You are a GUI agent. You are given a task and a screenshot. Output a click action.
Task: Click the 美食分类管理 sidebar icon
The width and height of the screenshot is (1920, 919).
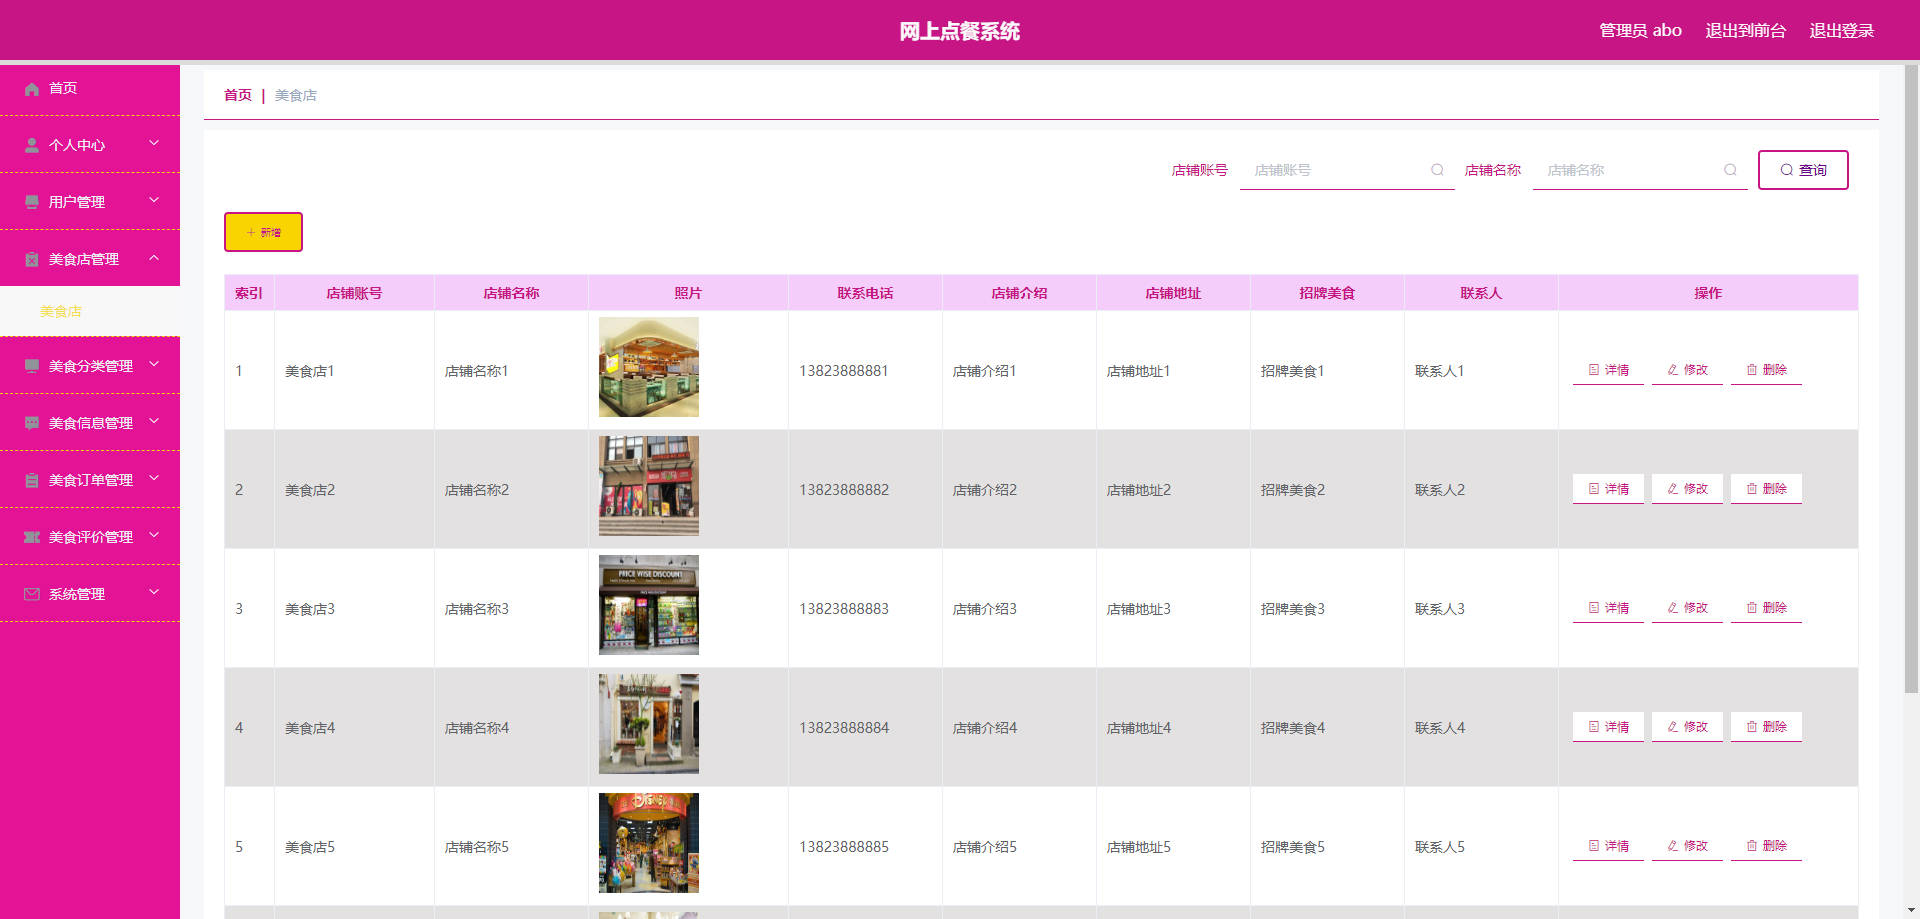click(x=32, y=366)
